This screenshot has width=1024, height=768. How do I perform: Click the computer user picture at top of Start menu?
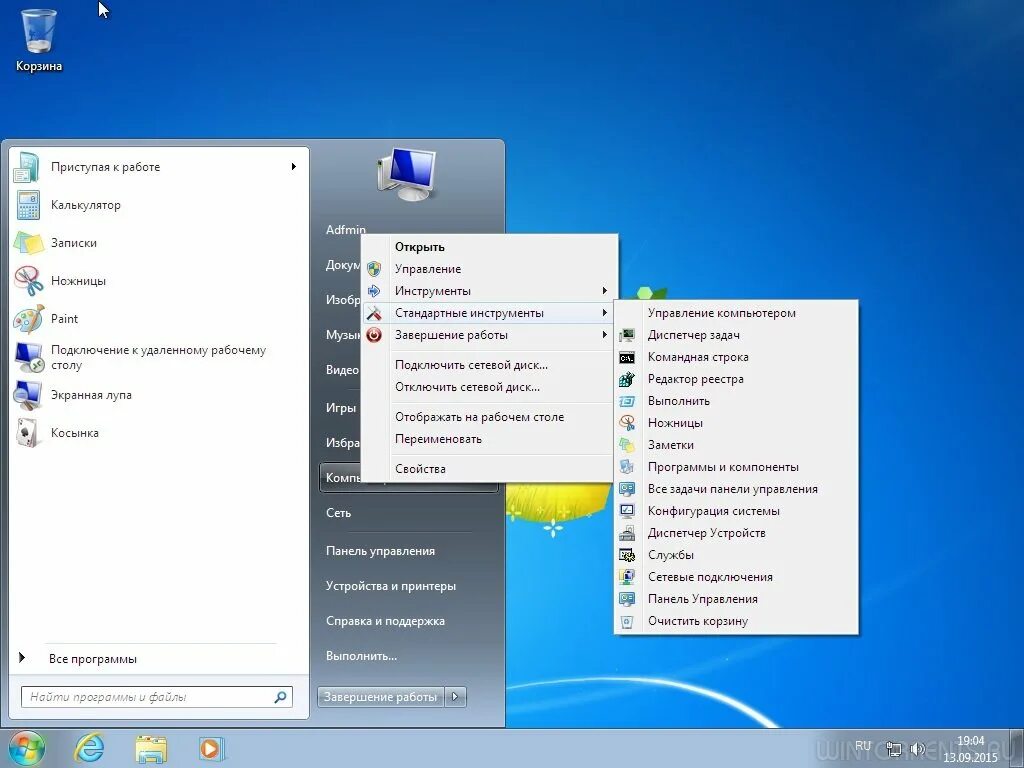tap(406, 174)
